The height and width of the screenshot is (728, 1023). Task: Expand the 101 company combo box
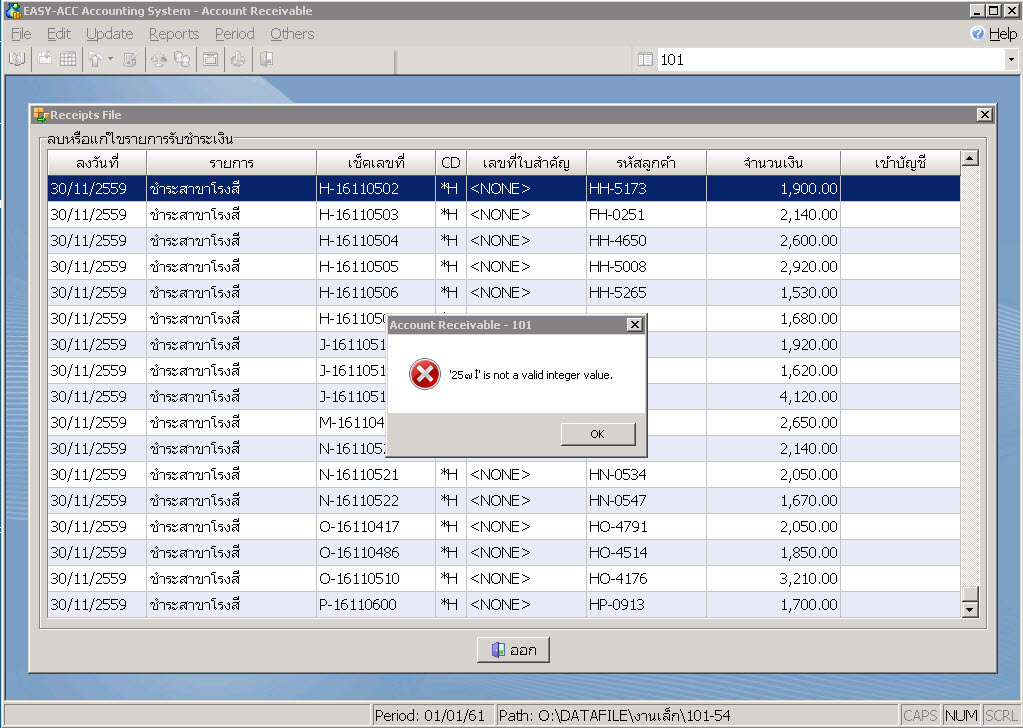point(1010,60)
